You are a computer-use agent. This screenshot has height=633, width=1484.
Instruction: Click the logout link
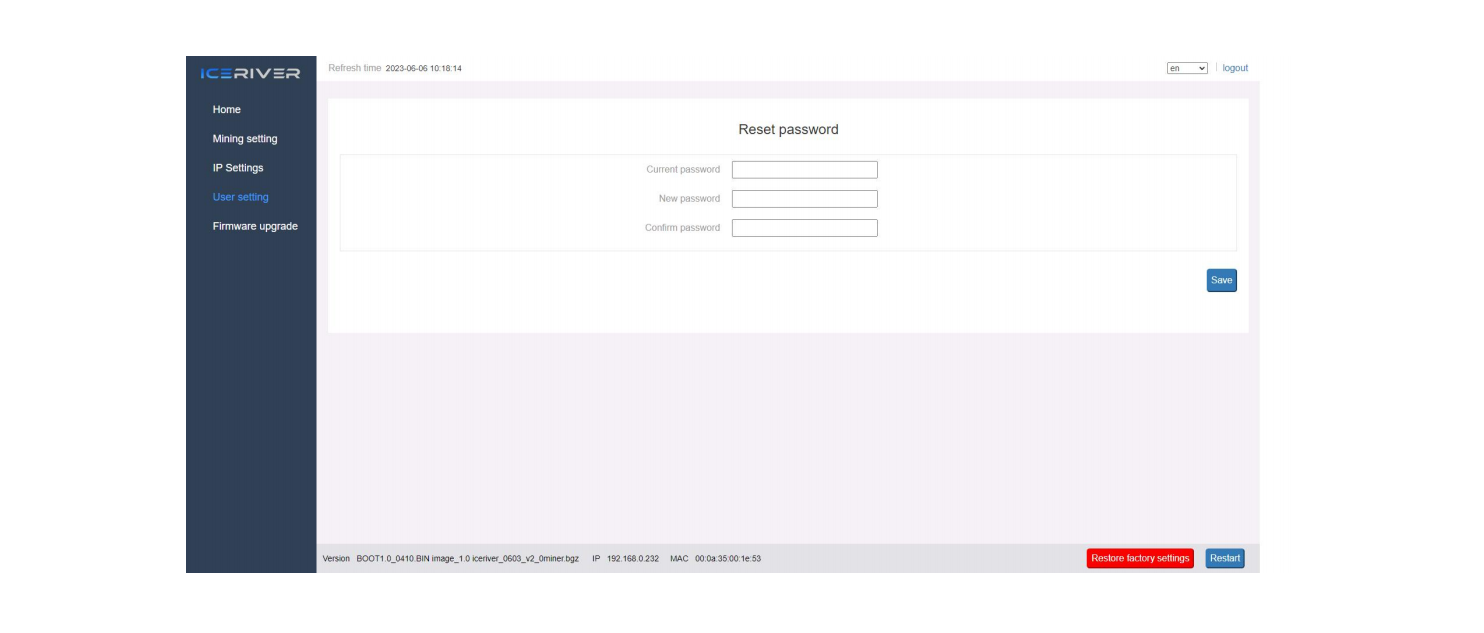point(1235,68)
